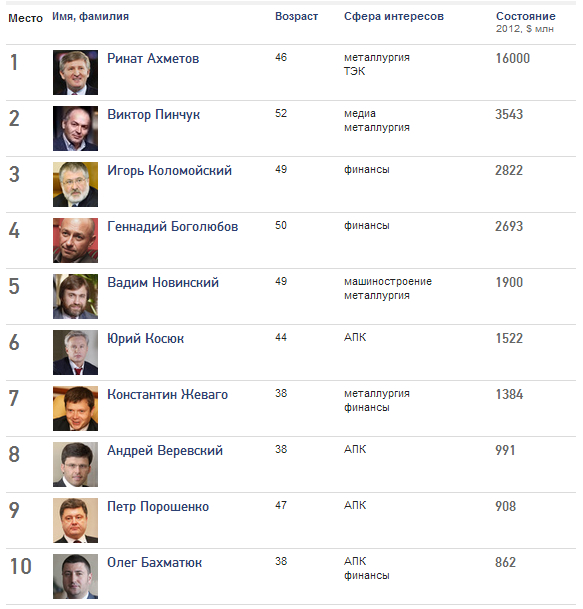This screenshot has height=609, width=583.
Task: Open the Ринат Ахметов name link
Action: (153, 59)
